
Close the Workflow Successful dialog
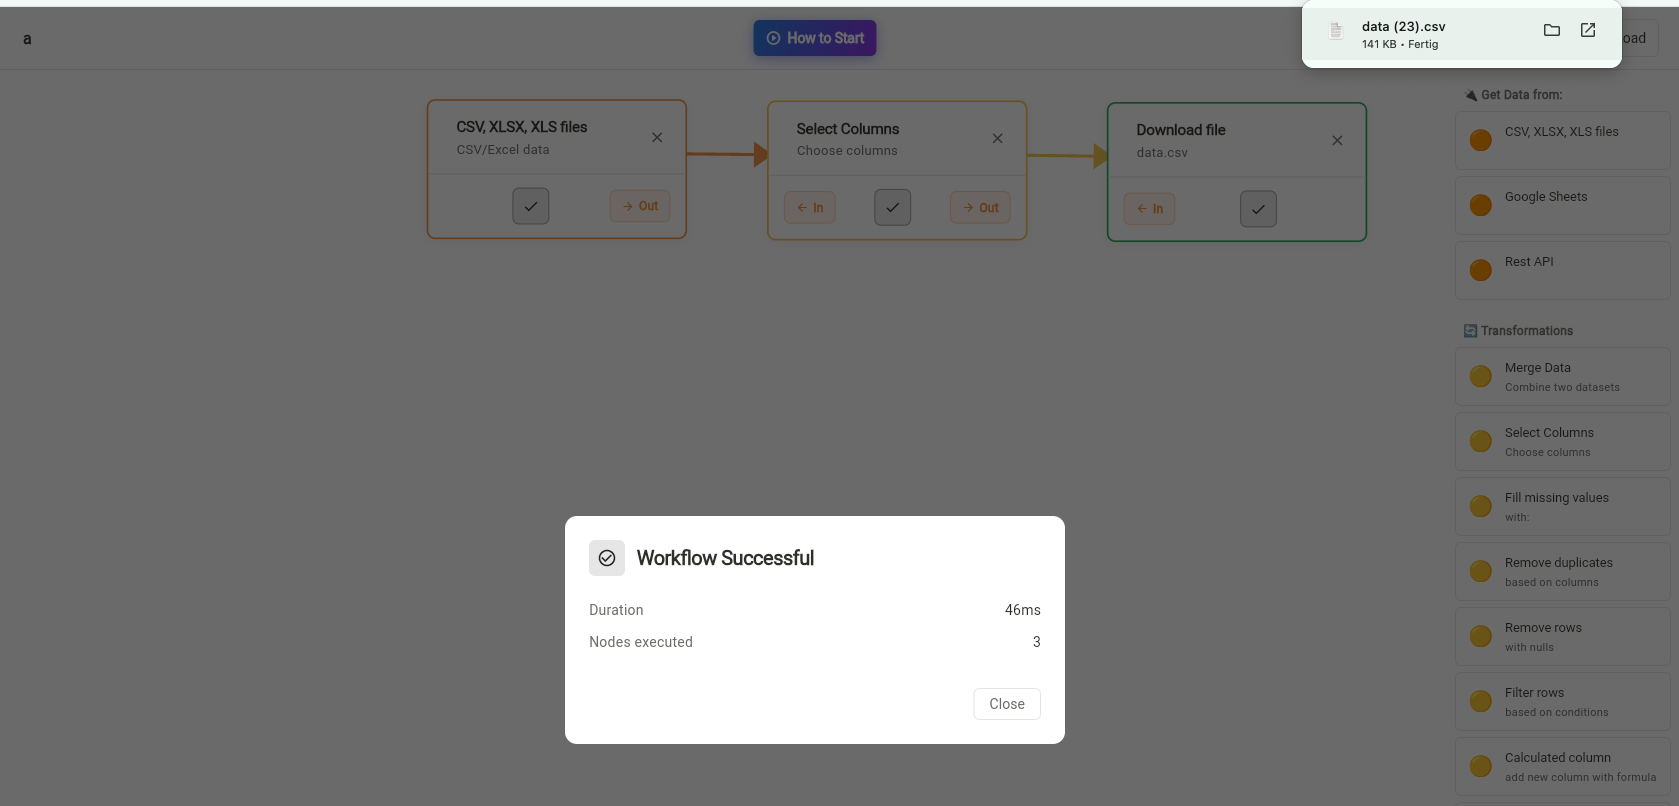point(1006,703)
